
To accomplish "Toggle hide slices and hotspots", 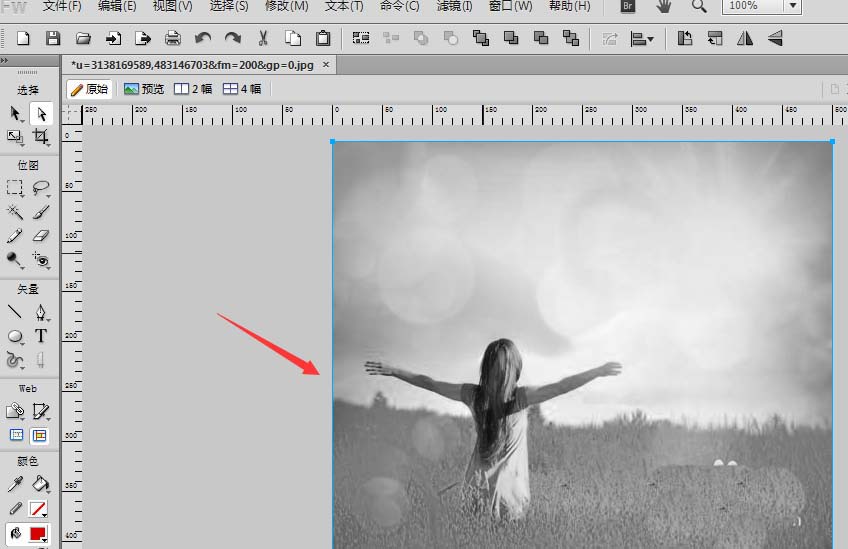I will pos(16,435).
